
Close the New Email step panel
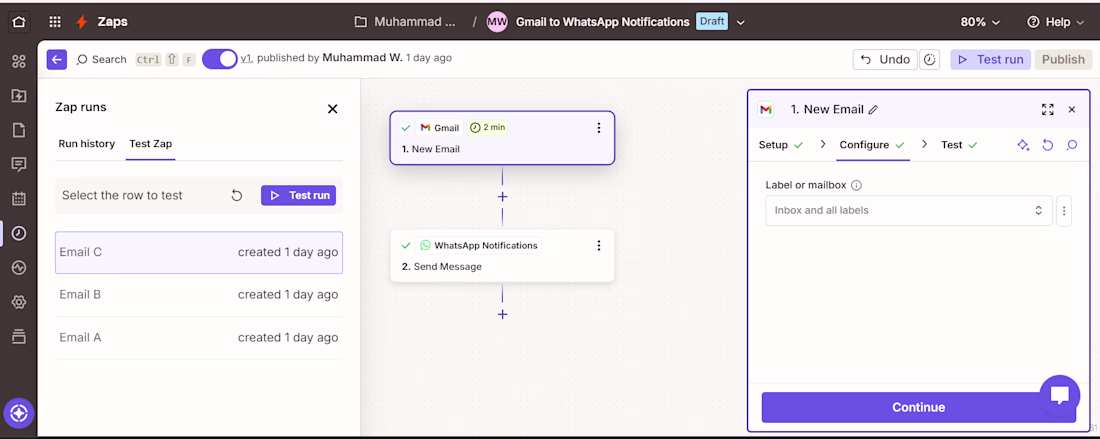point(1072,109)
